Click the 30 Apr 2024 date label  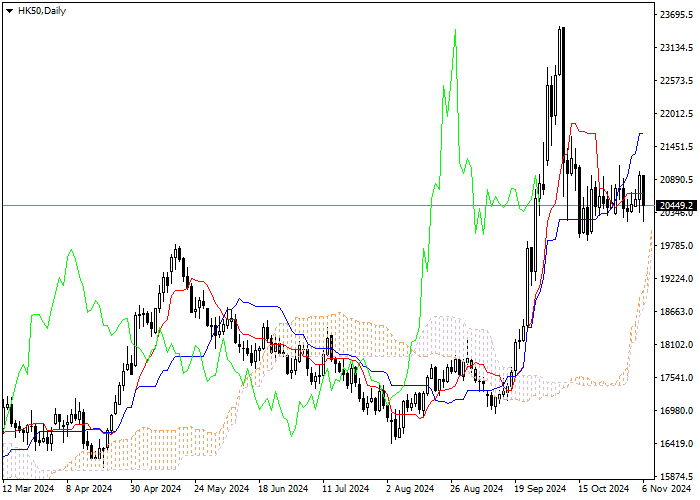point(156,489)
